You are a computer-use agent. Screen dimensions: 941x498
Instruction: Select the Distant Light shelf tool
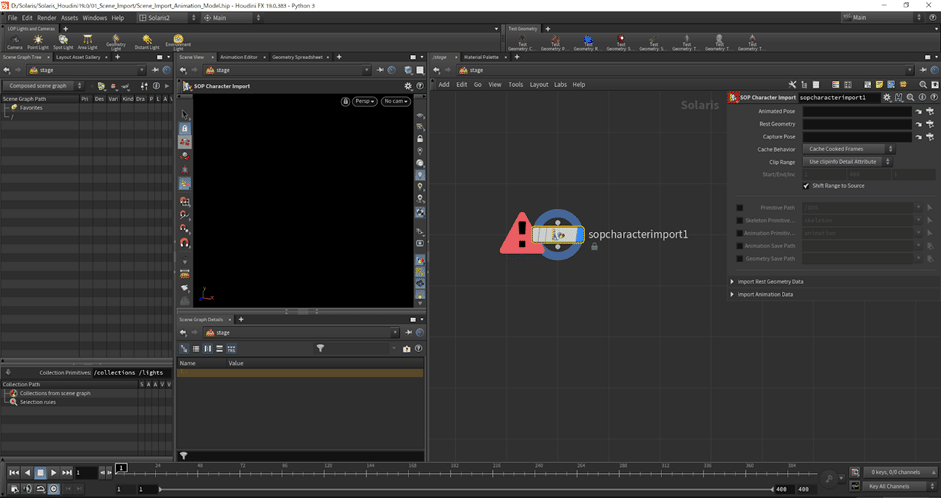click(x=147, y=41)
